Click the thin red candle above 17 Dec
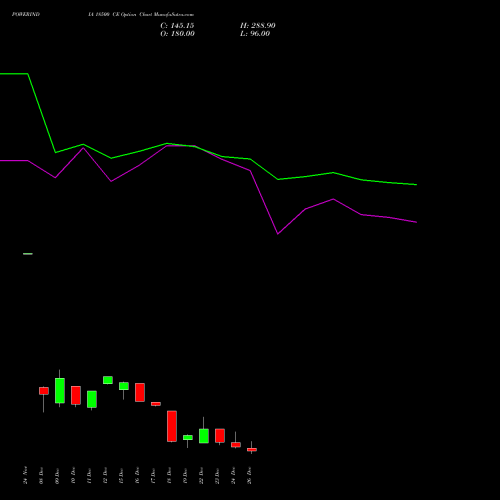The width and height of the screenshot is (500, 500). 156,404
